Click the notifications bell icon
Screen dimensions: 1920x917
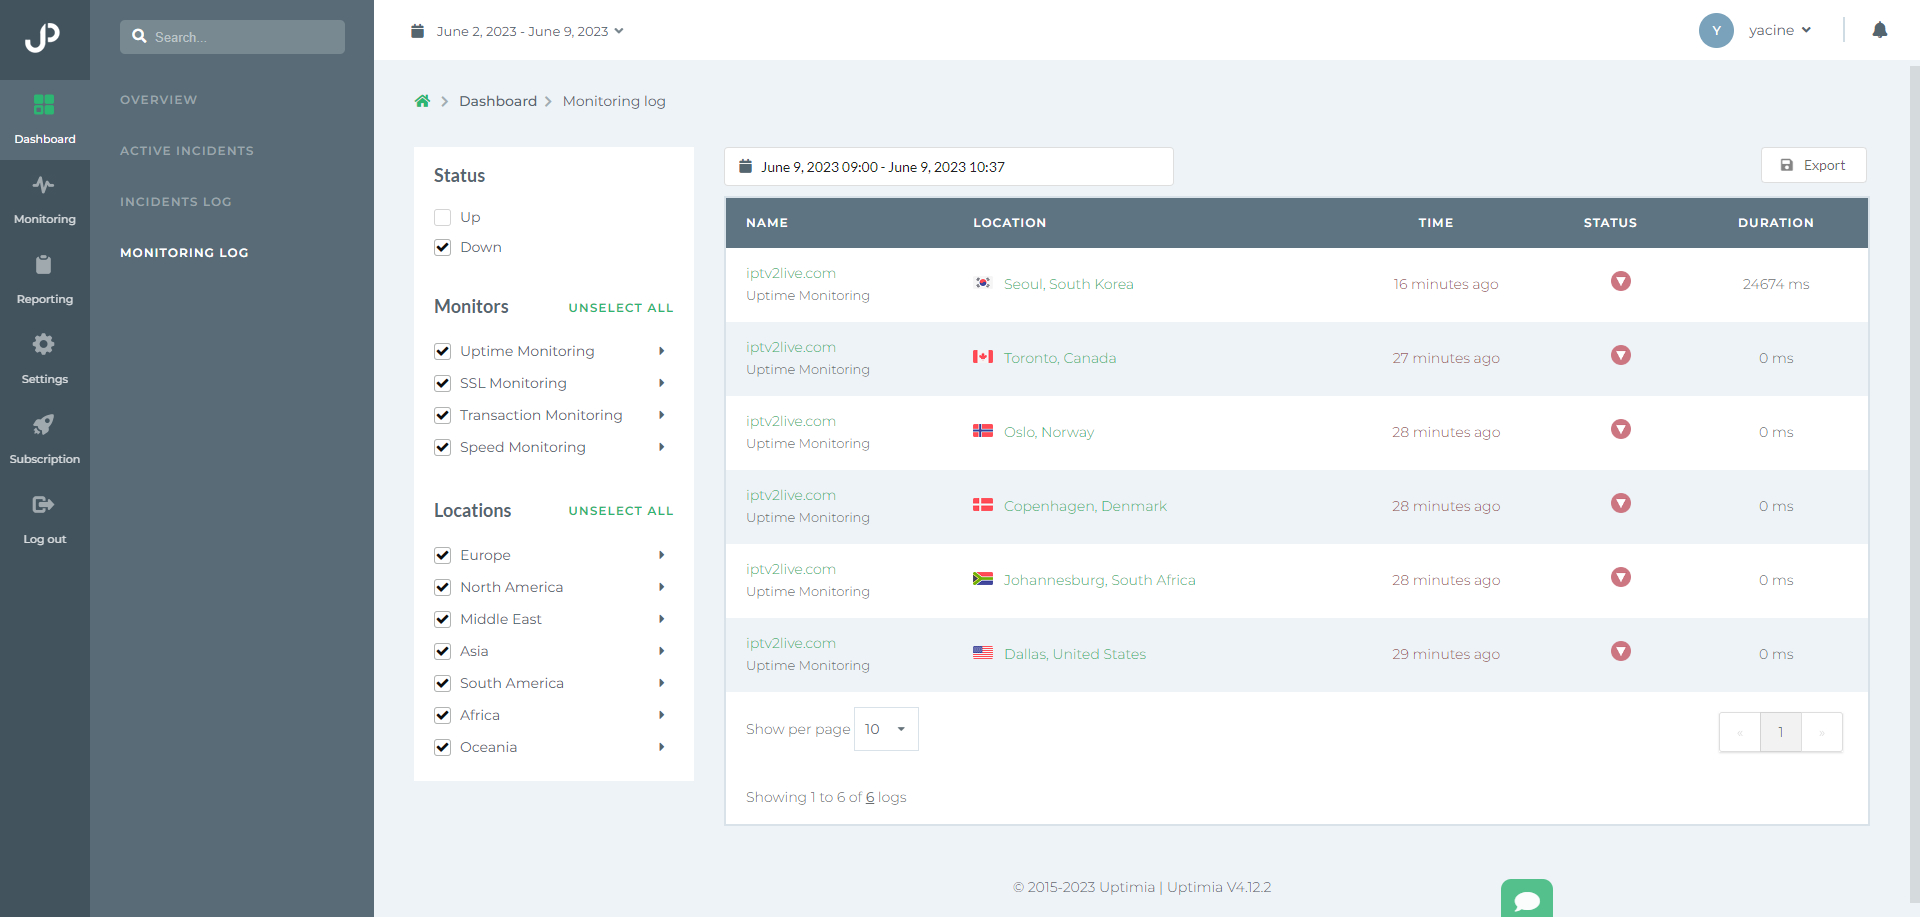click(1880, 30)
